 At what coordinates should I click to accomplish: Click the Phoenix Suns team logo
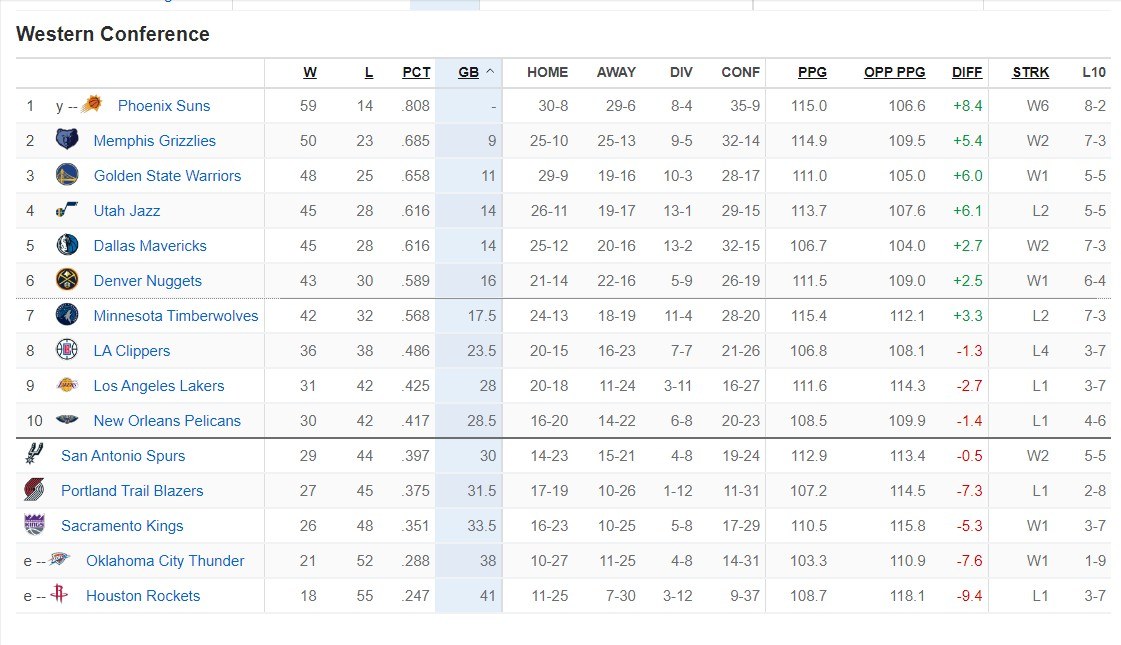click(92, 105)
